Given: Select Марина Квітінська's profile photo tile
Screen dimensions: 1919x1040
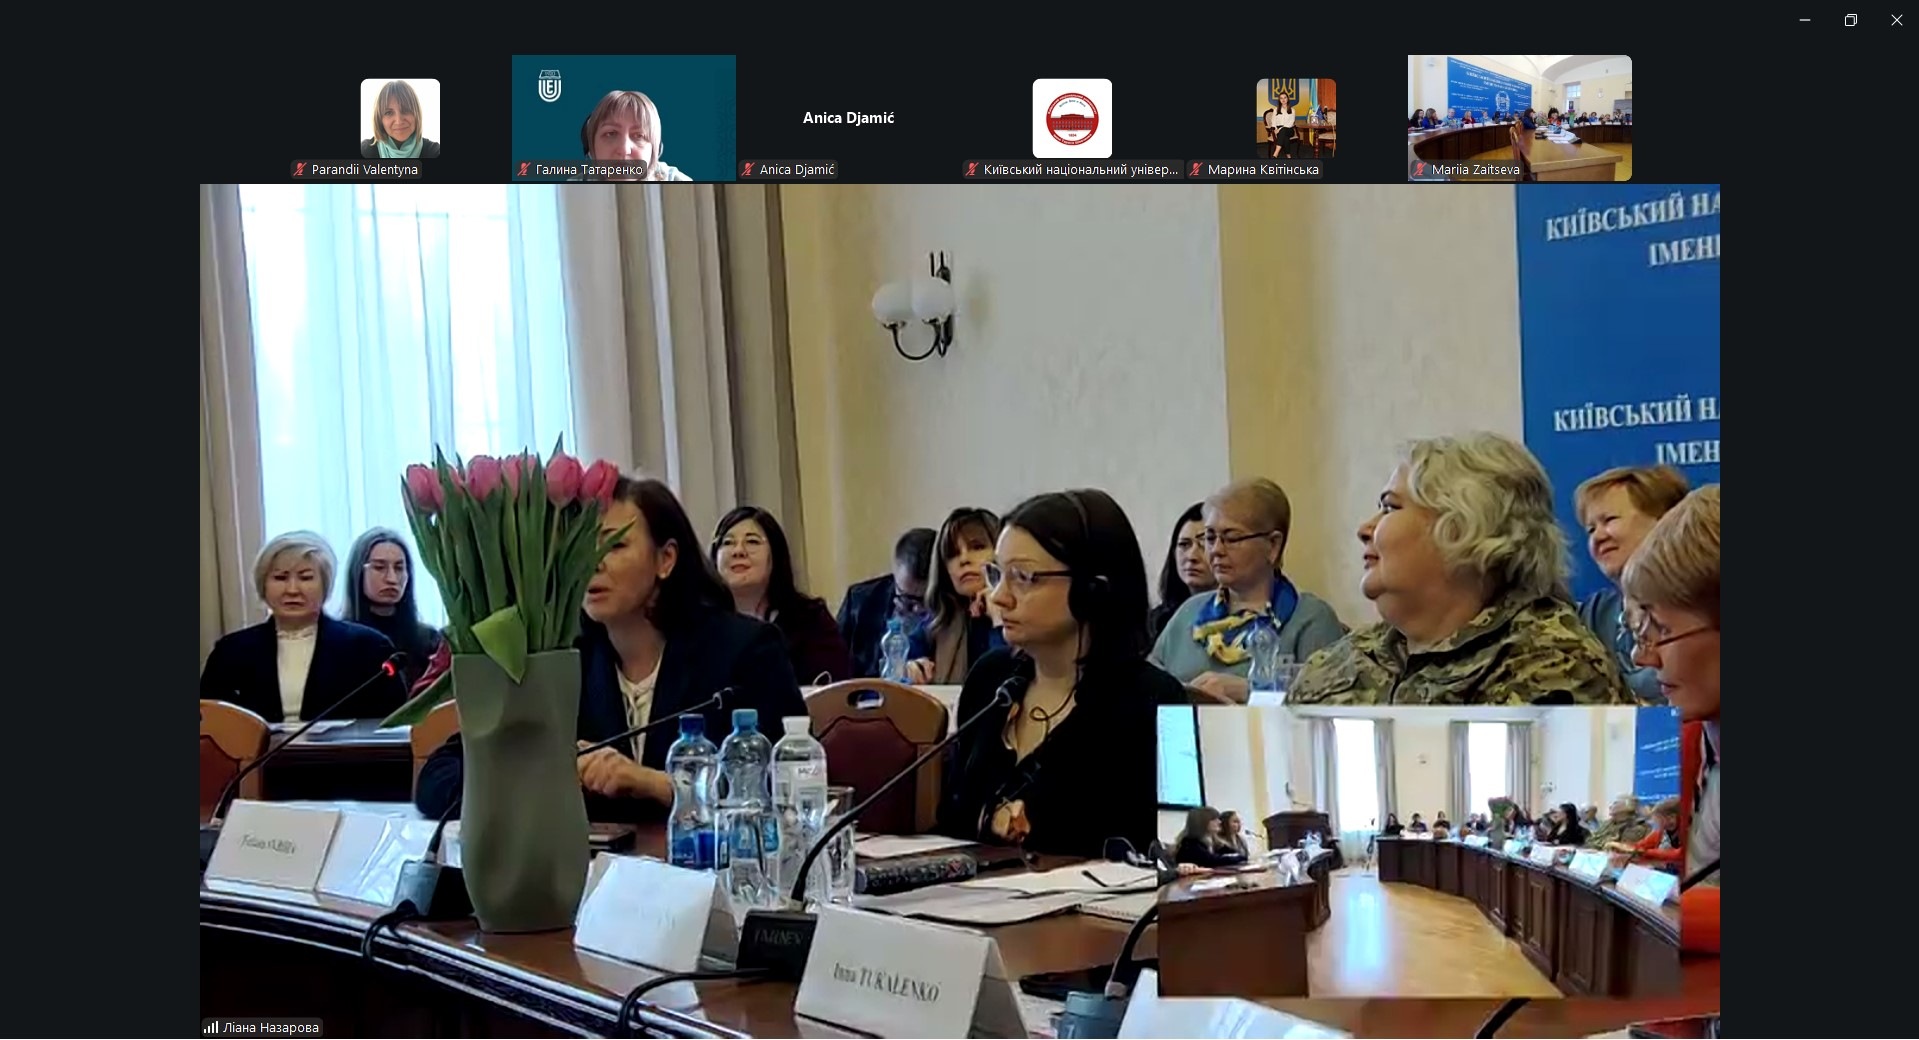Looking at the screenshot, I should [x=1296, y=118].
